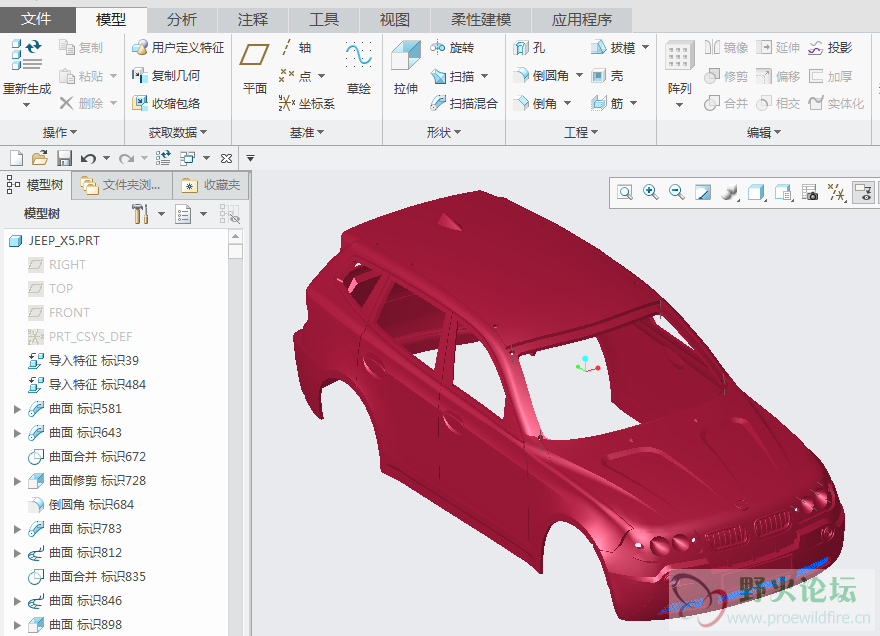
Task: Open the Draft (拔模) dropdown arrow
Action: pos(645,47)
